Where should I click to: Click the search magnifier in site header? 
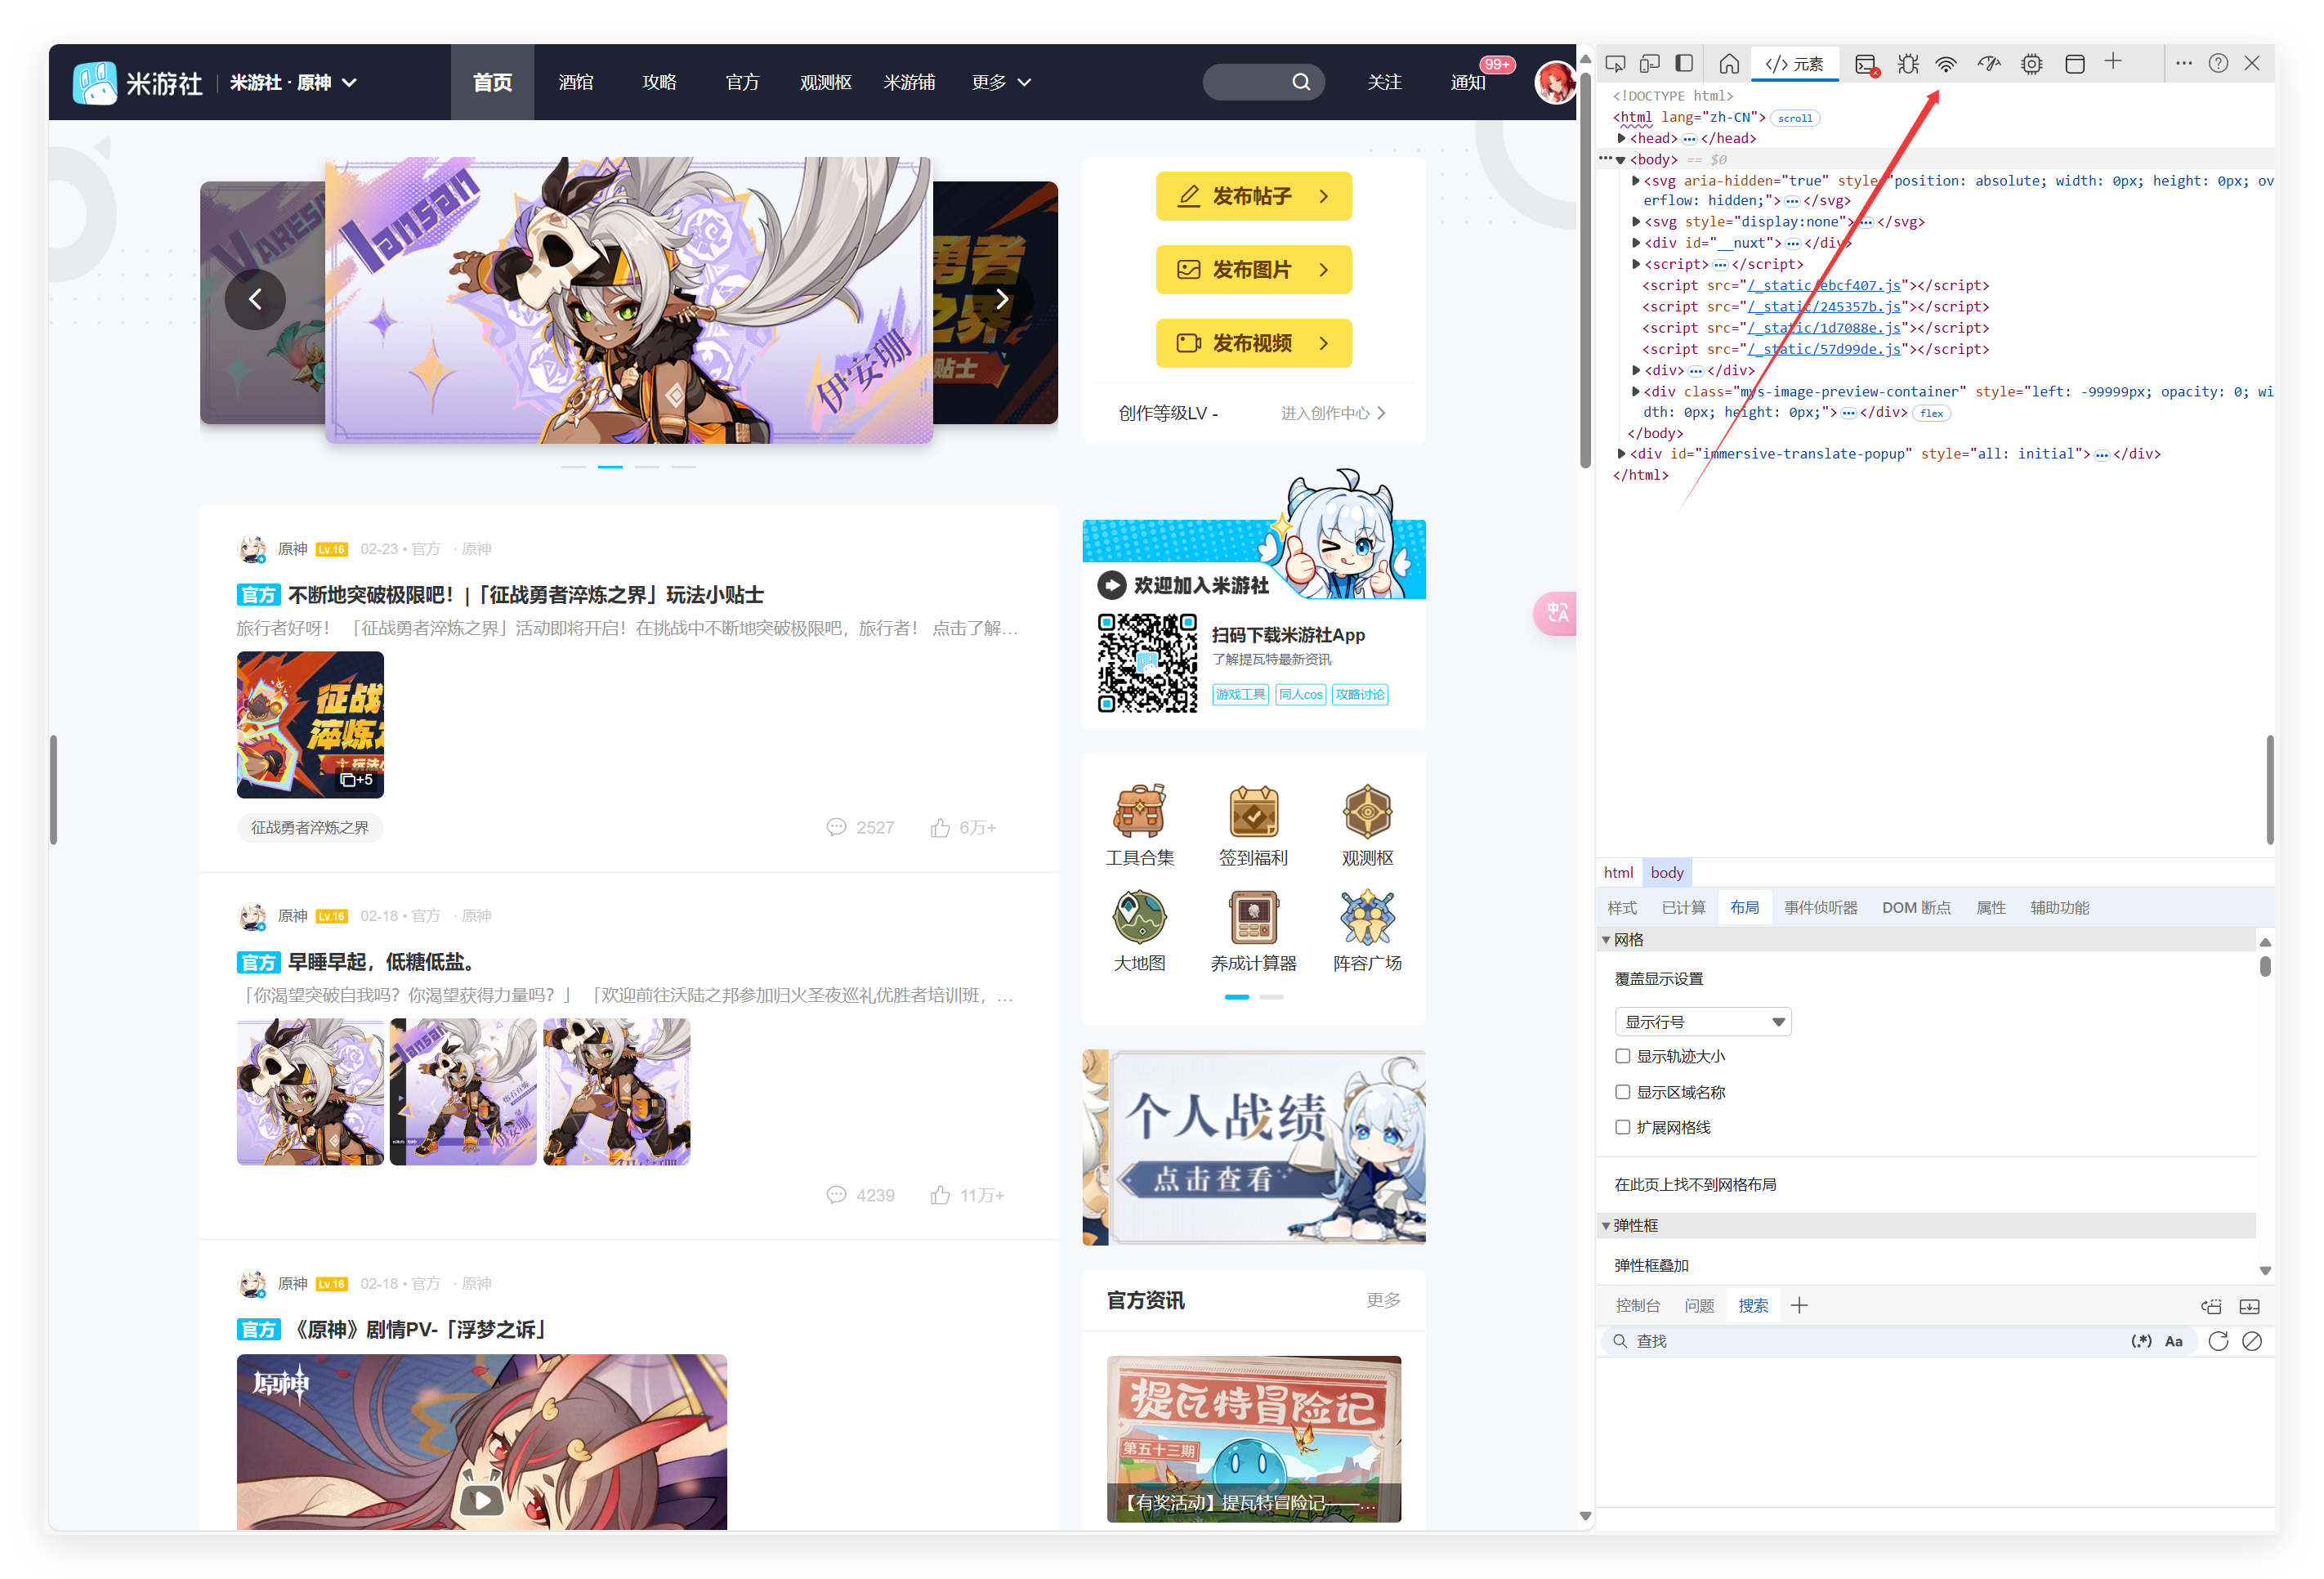pyautogui.click(x=1301, y=82)
